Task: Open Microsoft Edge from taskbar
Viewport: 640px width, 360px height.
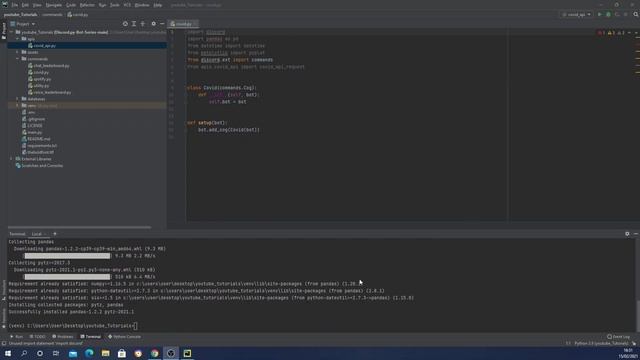Action: (x=89, y=353)
